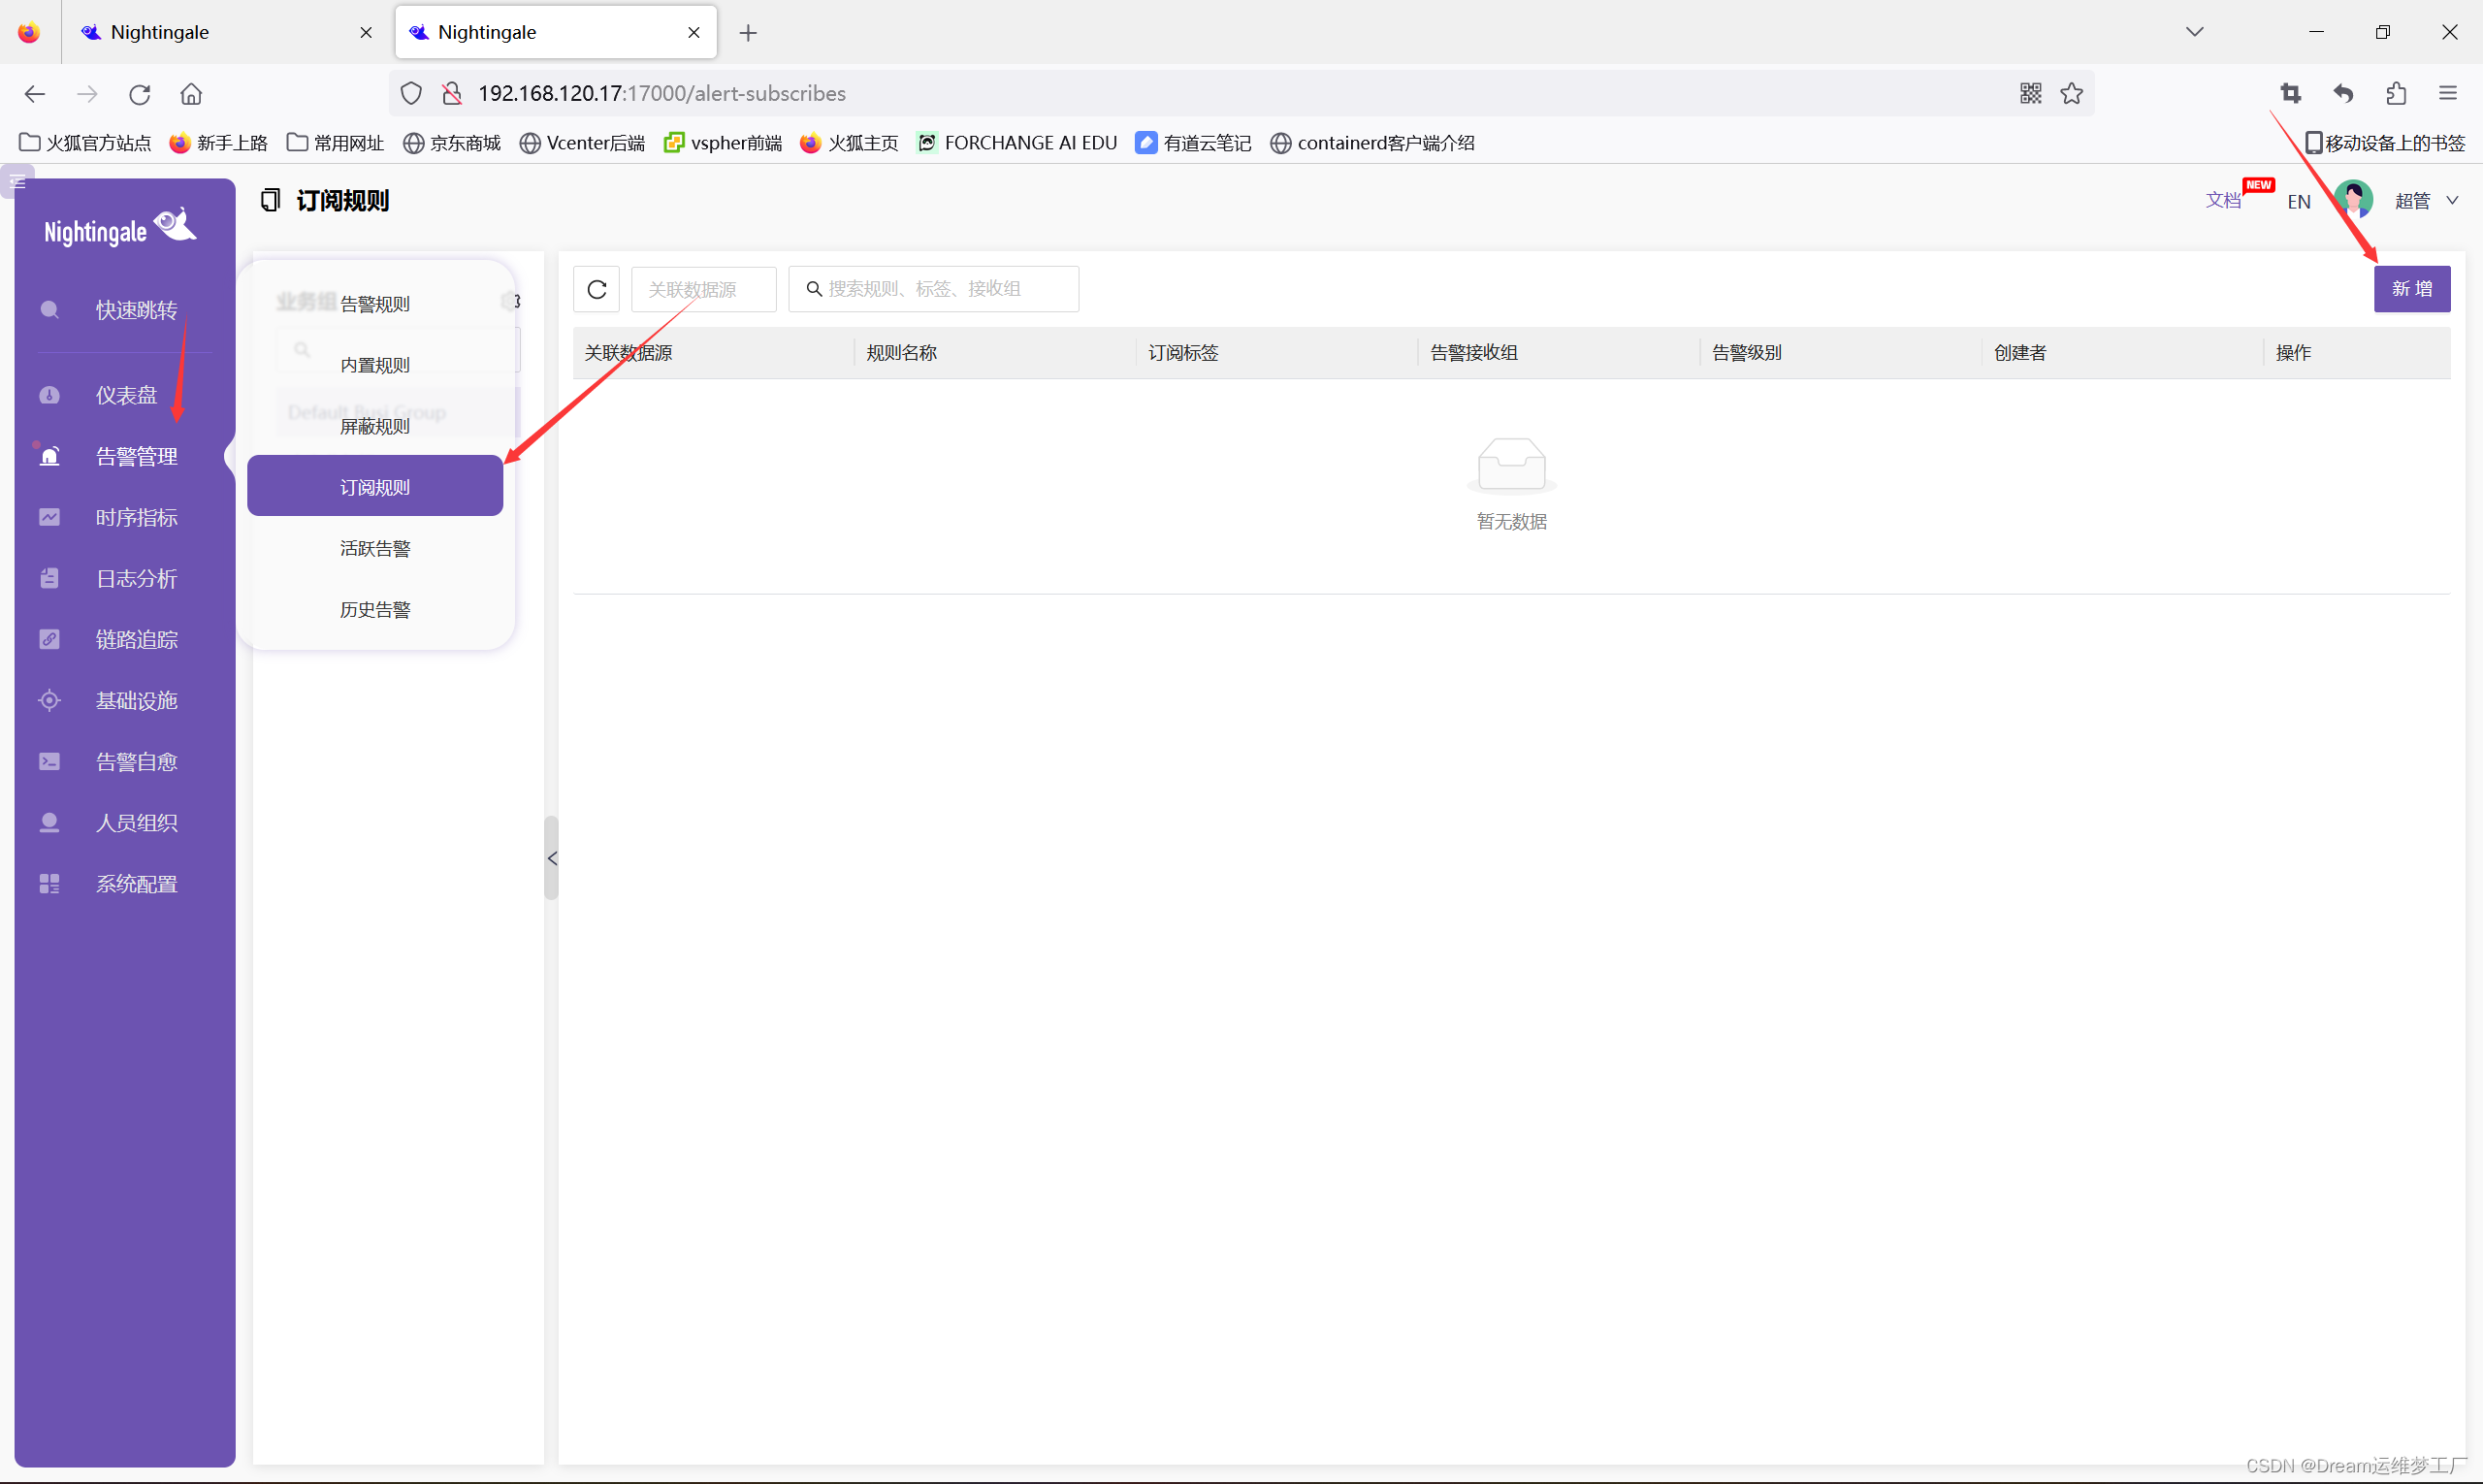Click the 告警自愈 self-healing sidebar icon
2483x1484 pixels.
tap(49, 761)
